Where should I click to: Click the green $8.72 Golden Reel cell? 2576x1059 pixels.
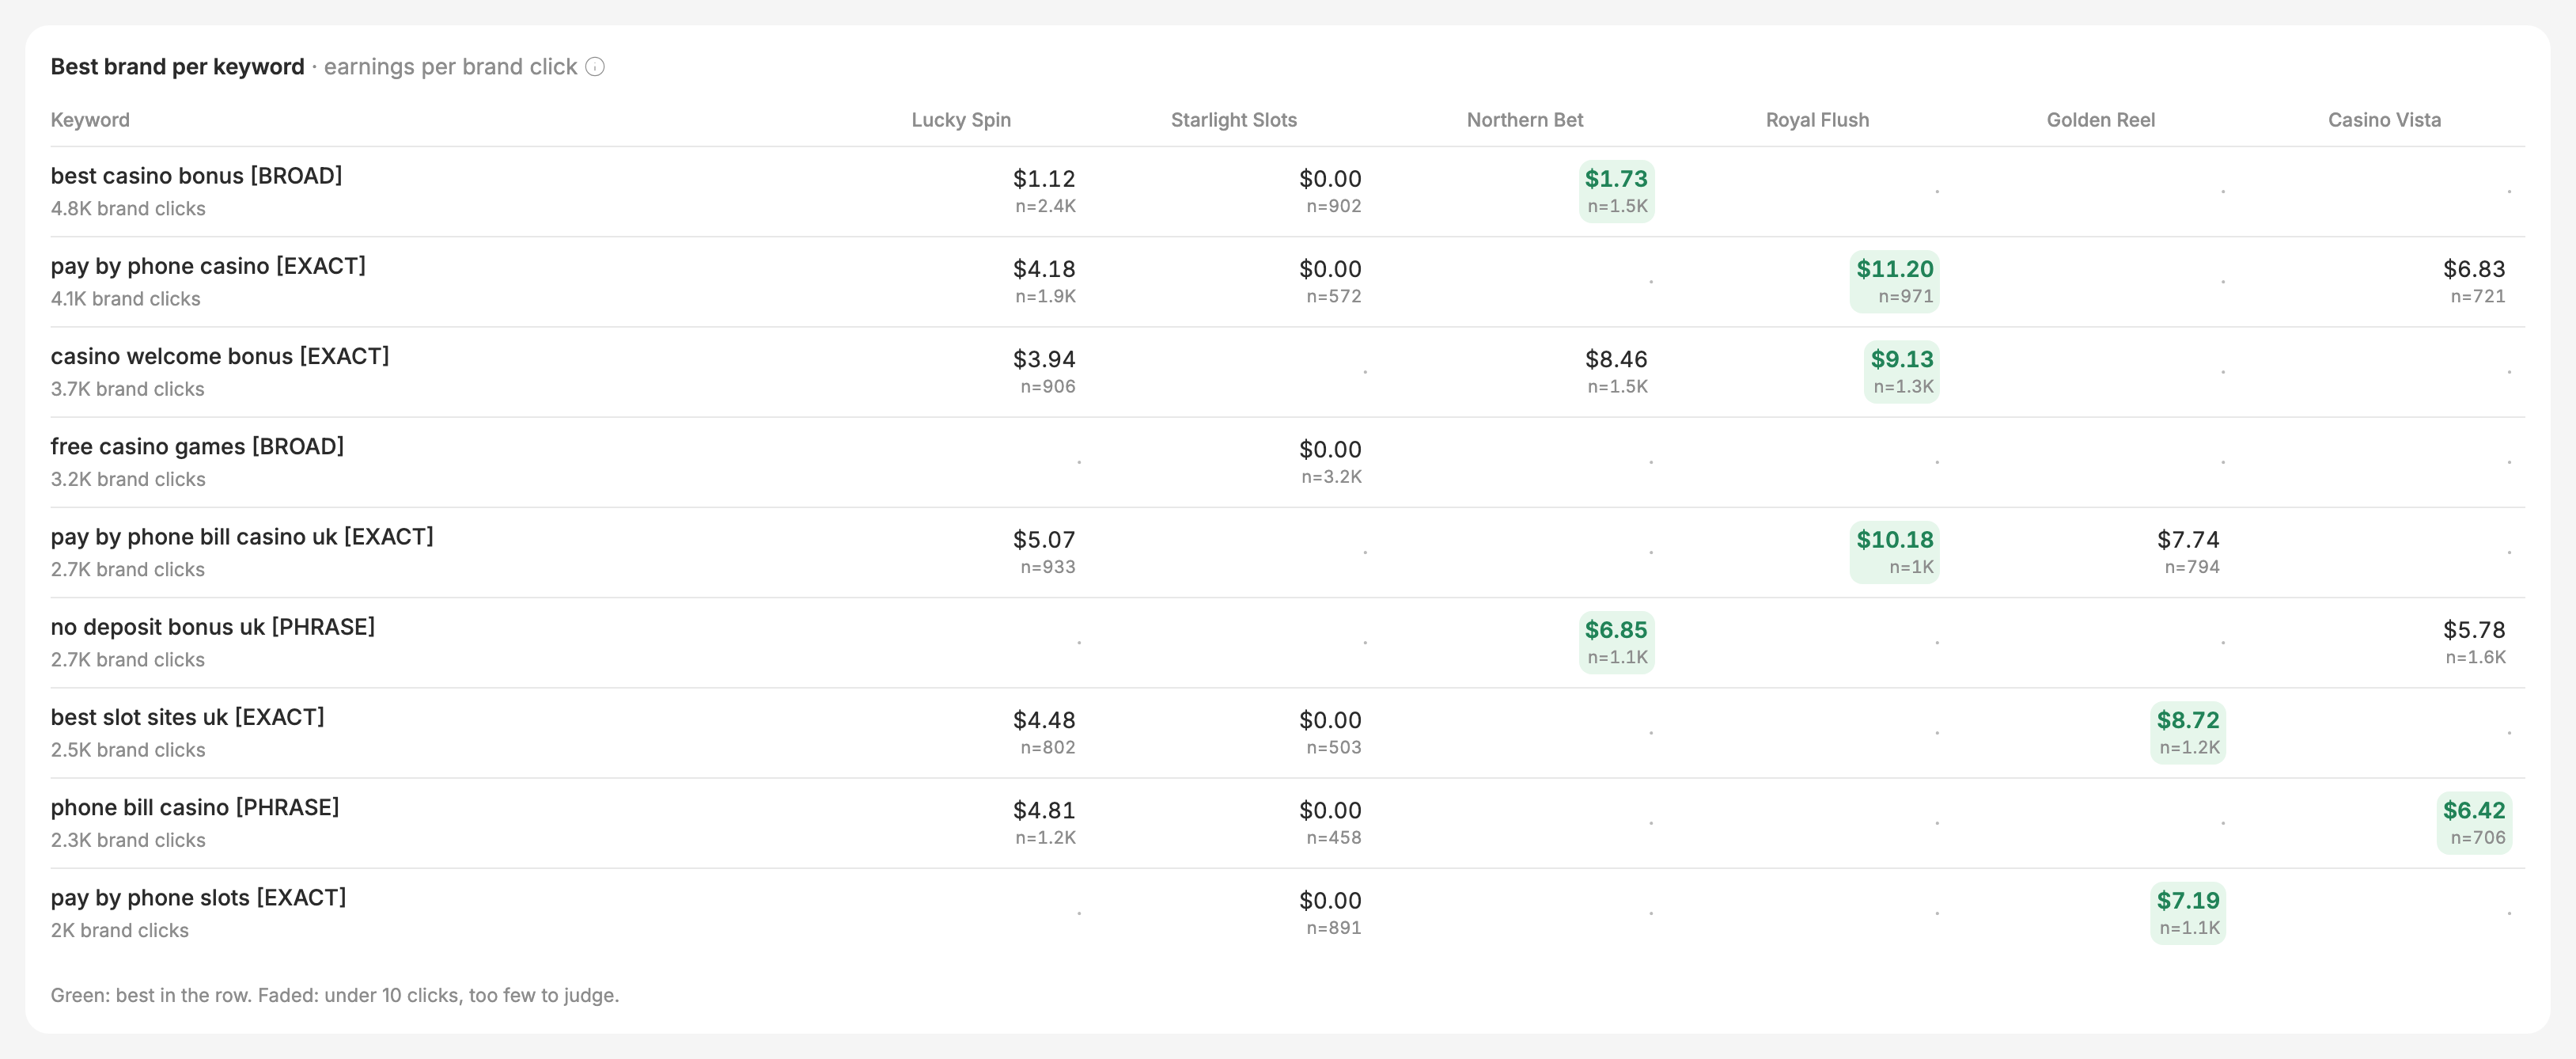point(2188,733)
